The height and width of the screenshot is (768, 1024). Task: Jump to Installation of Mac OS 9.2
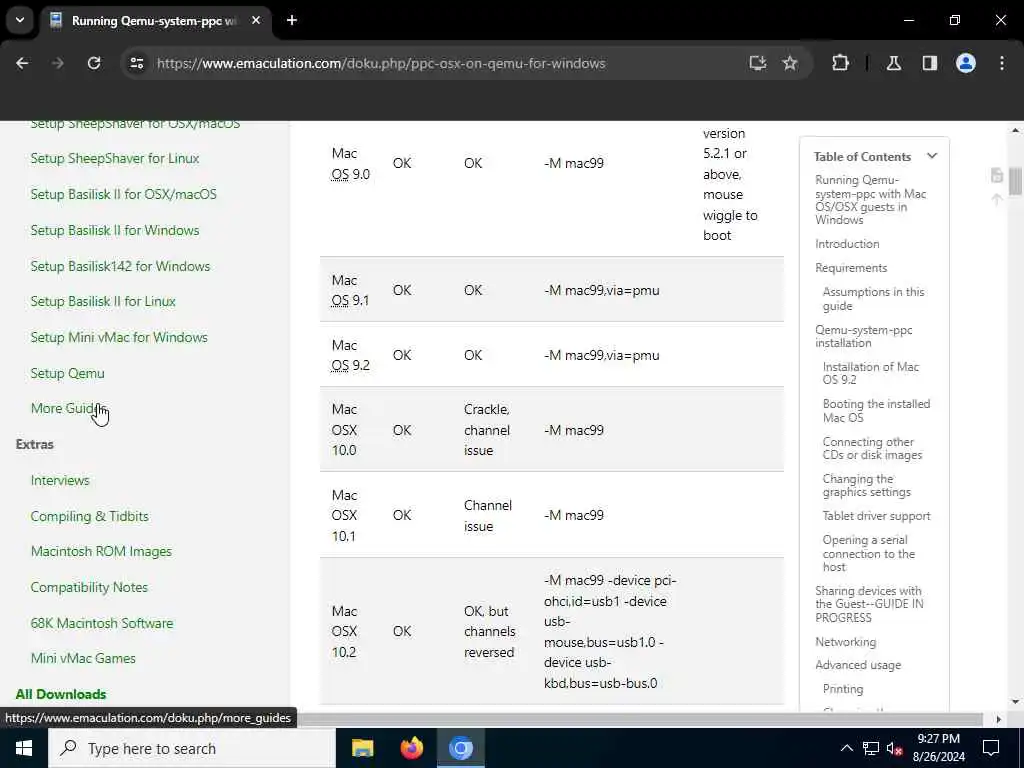871,373
